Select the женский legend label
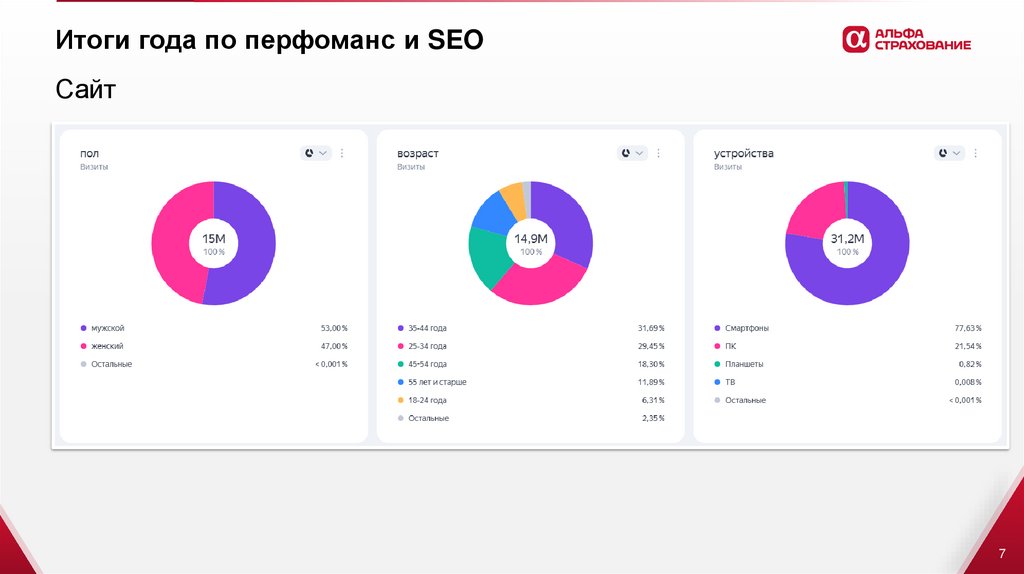 (107, 346)
